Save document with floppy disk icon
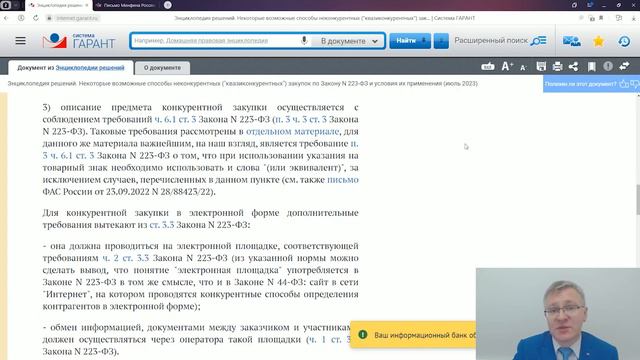 click(x=541, y=67)
